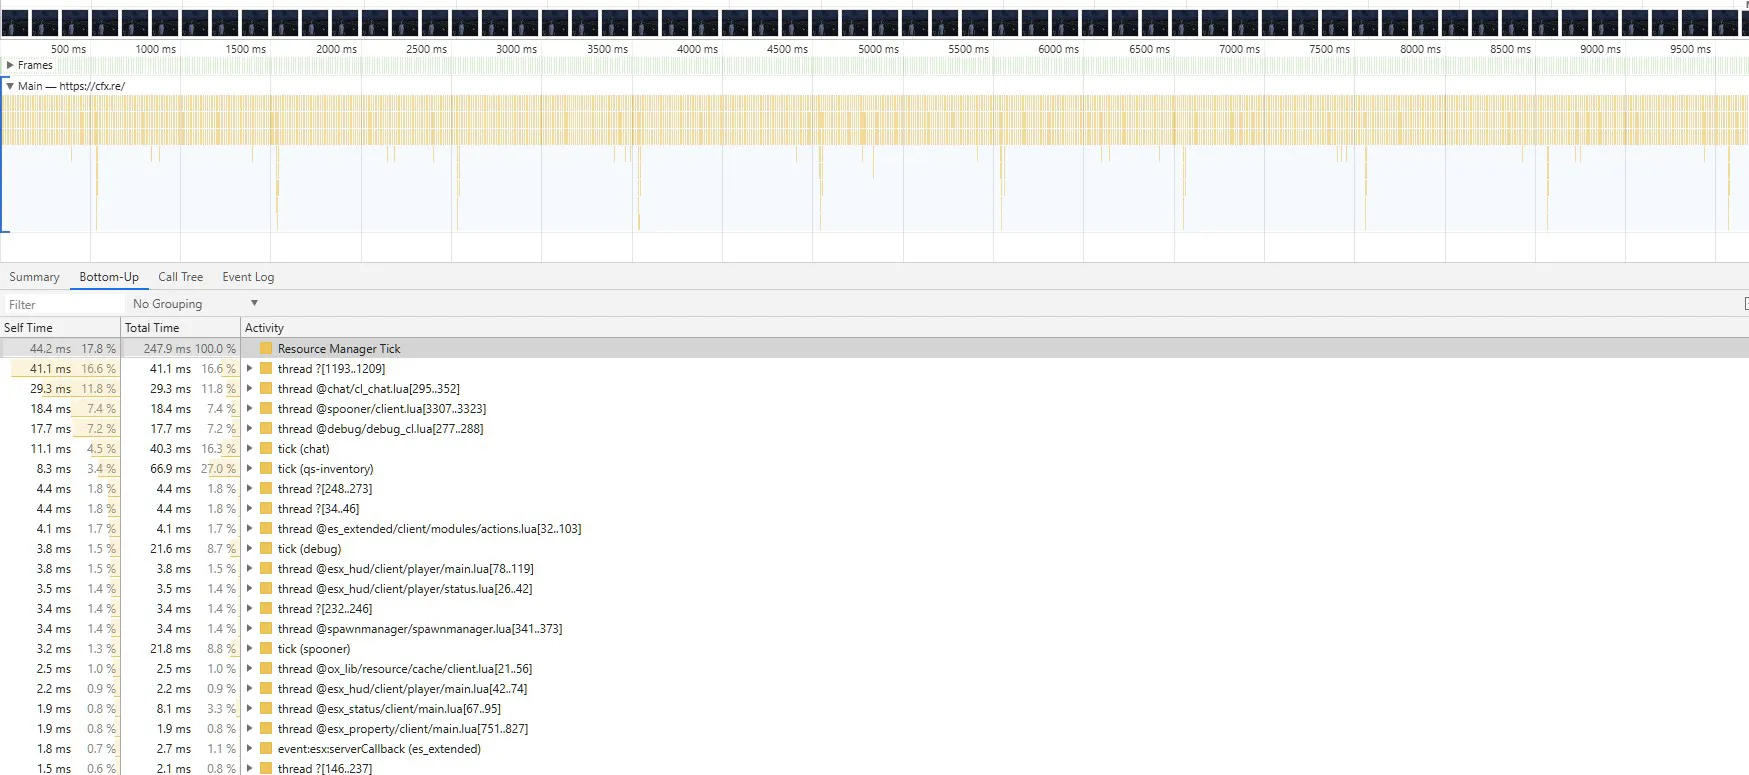
Task: Expand thread @debug/debug_cl.lua[277..288] row
Action: pyautogui.click(x=250, y=429)
